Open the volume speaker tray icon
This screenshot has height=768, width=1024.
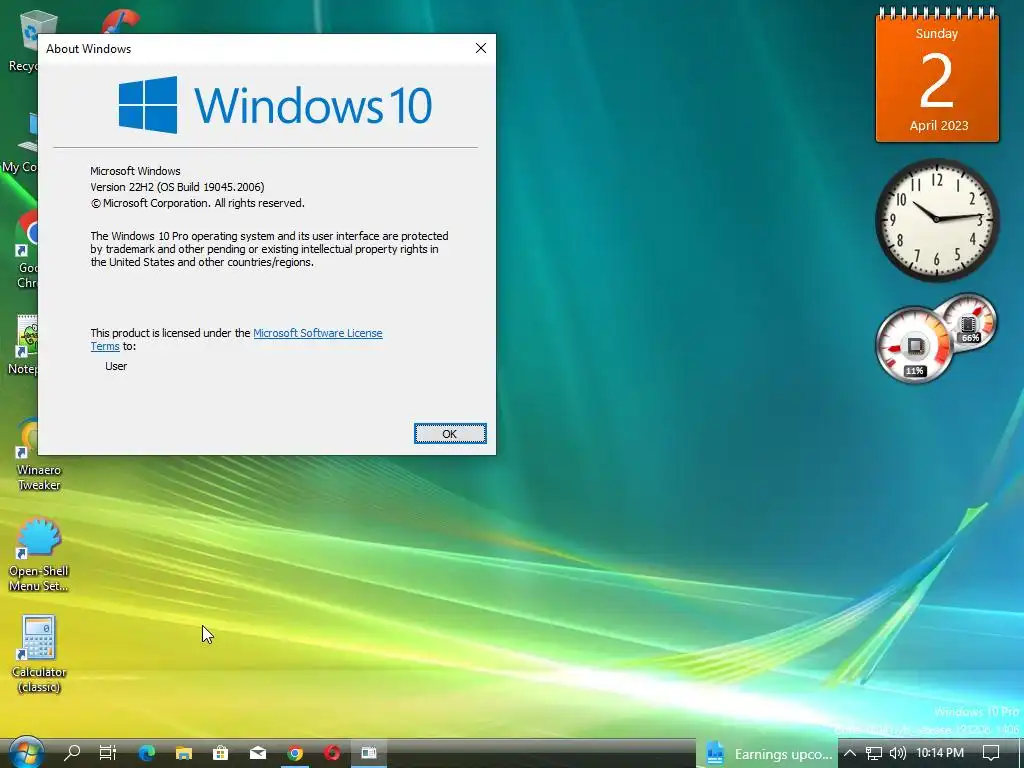click(x=898, y=754)
